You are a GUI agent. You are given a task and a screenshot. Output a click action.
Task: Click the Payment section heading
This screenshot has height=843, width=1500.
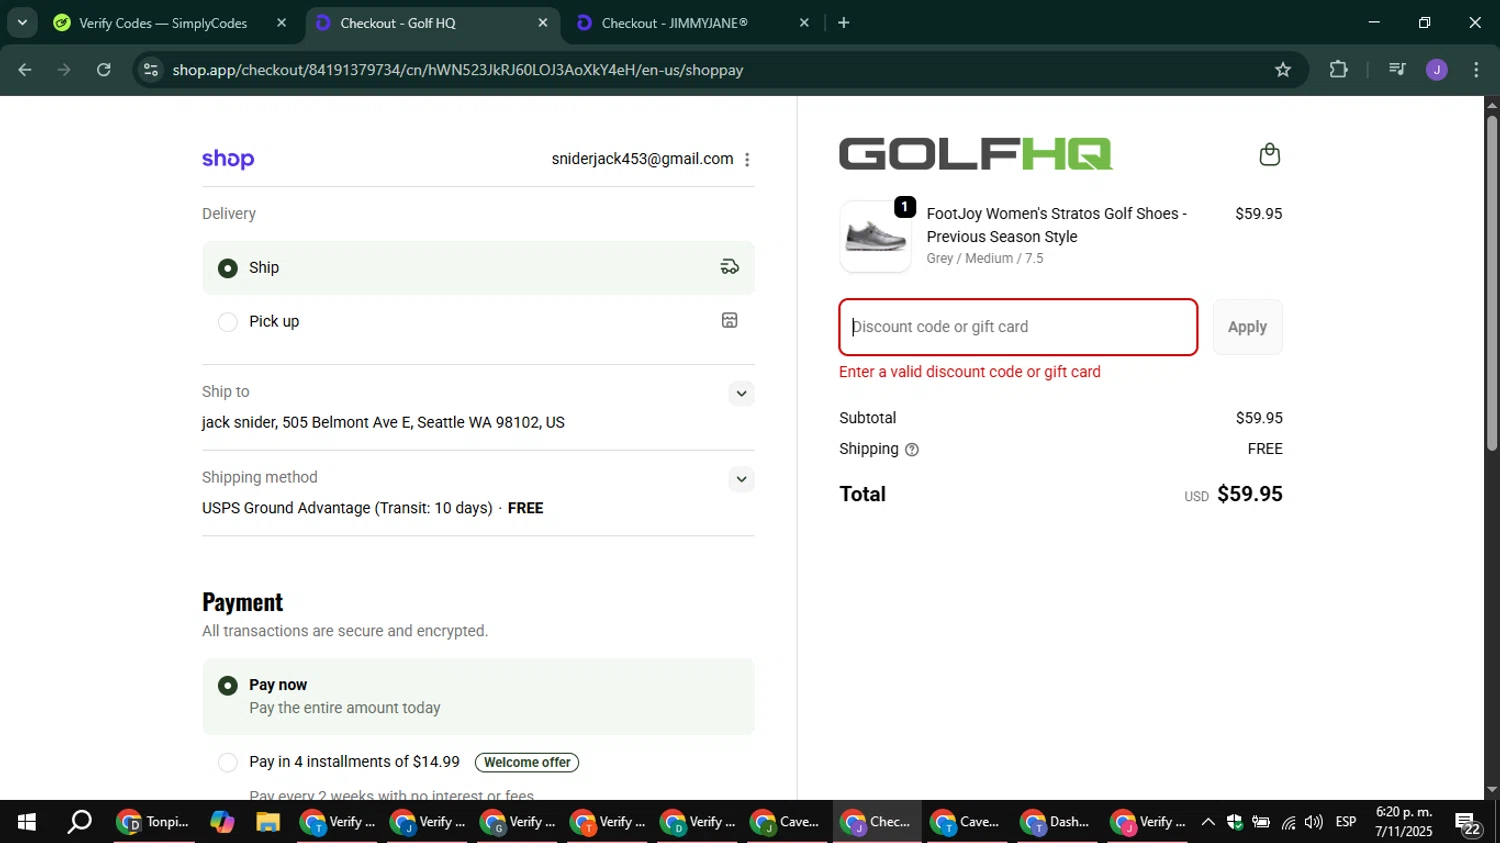coord(243,602)
